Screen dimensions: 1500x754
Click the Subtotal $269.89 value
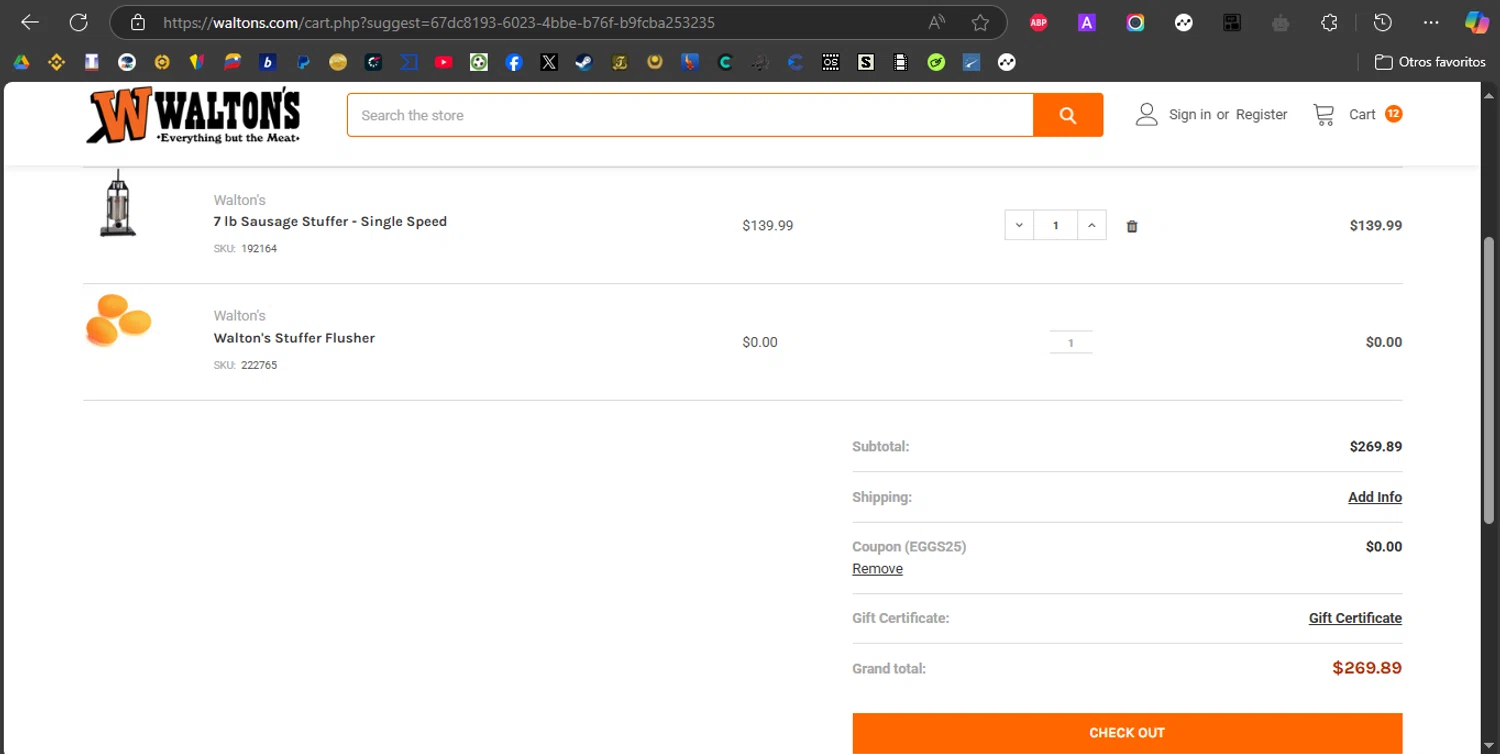coord(1376,447)
